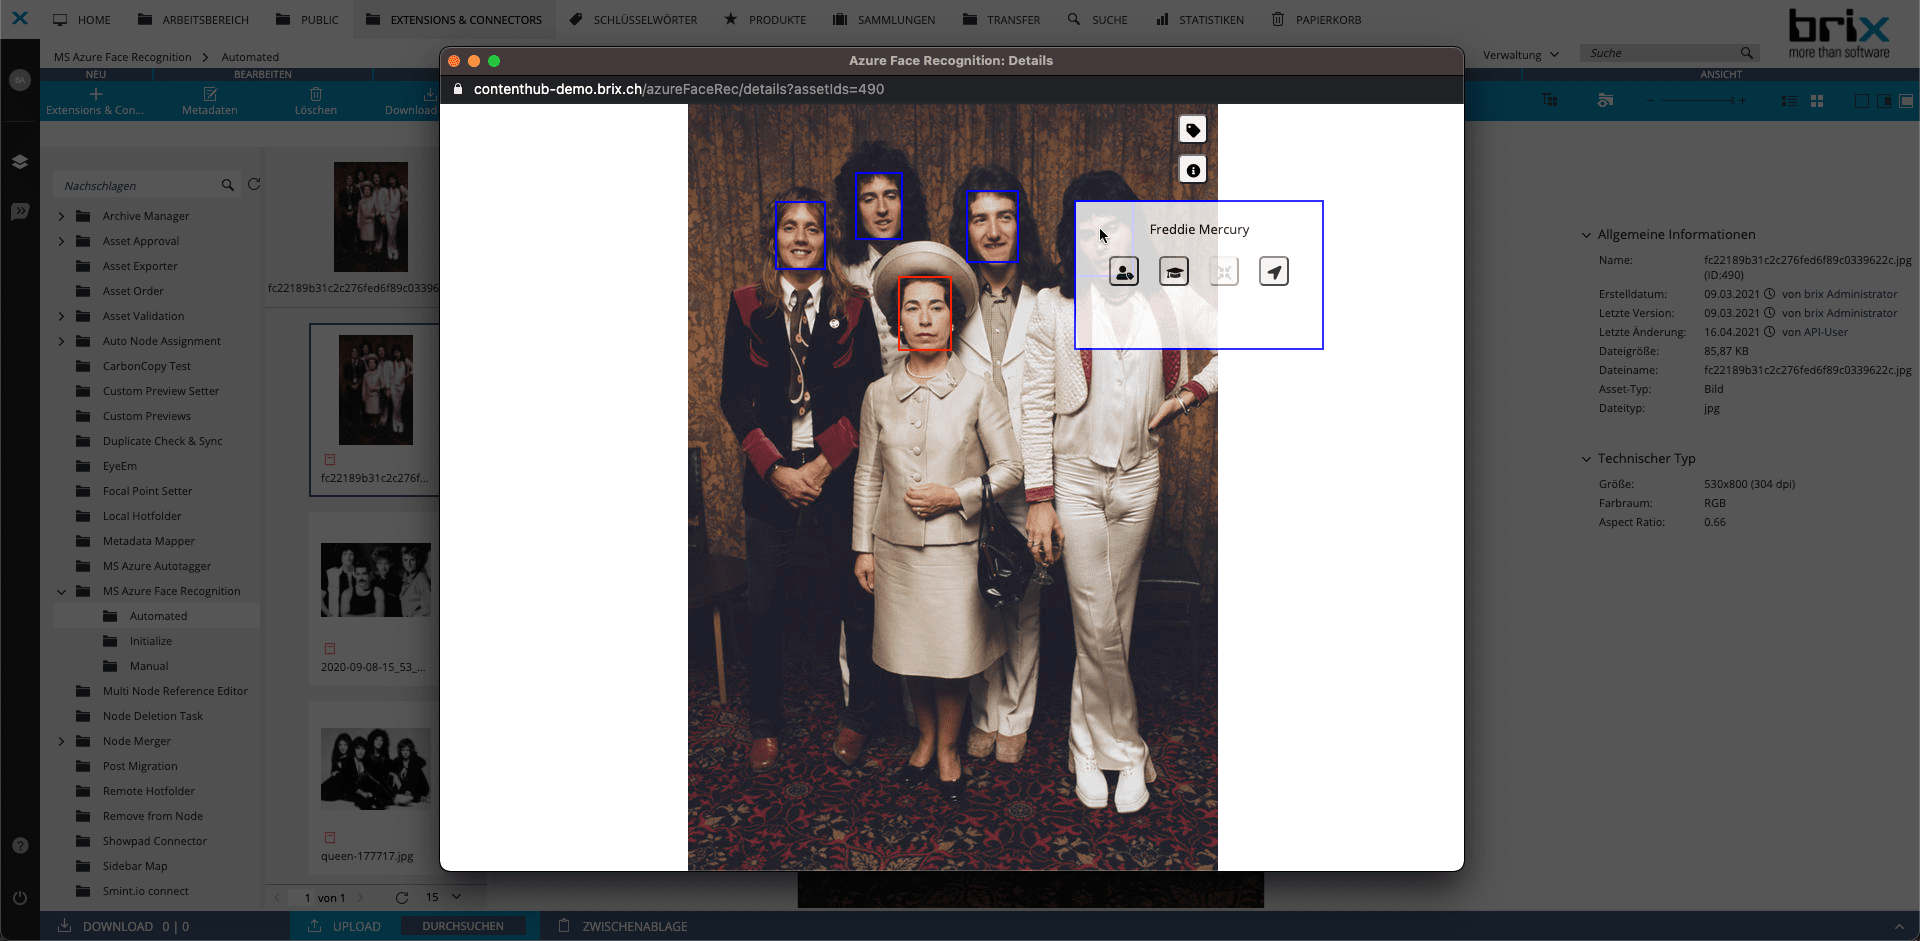Open the Verwaltung dropdown
Screen dimensions: 1920x941
click(1520, 55)
